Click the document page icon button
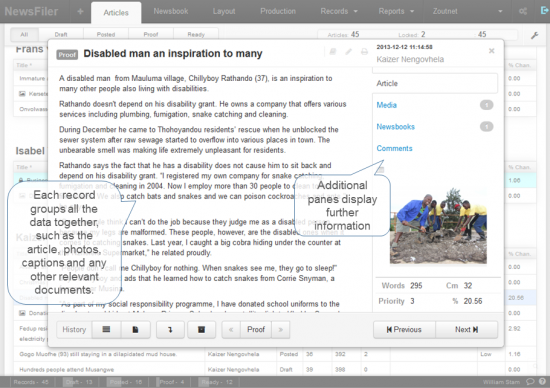The height and width of the screenshot is (388, 550). coord(135,329)
